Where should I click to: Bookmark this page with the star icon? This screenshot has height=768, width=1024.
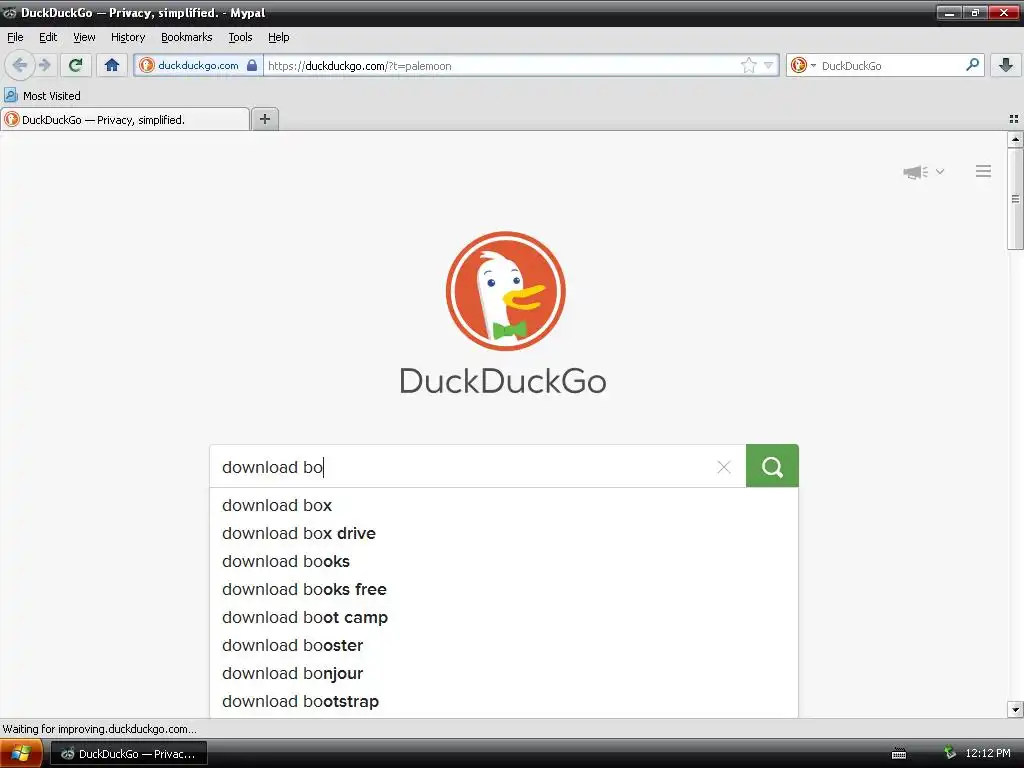coord(748,65)
